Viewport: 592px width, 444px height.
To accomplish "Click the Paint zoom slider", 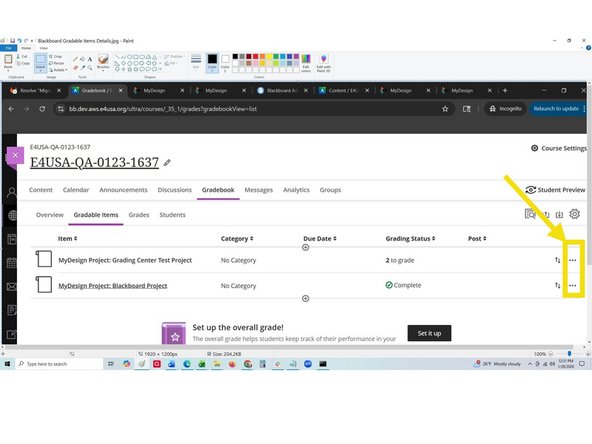I will click(x=569, y=354).
